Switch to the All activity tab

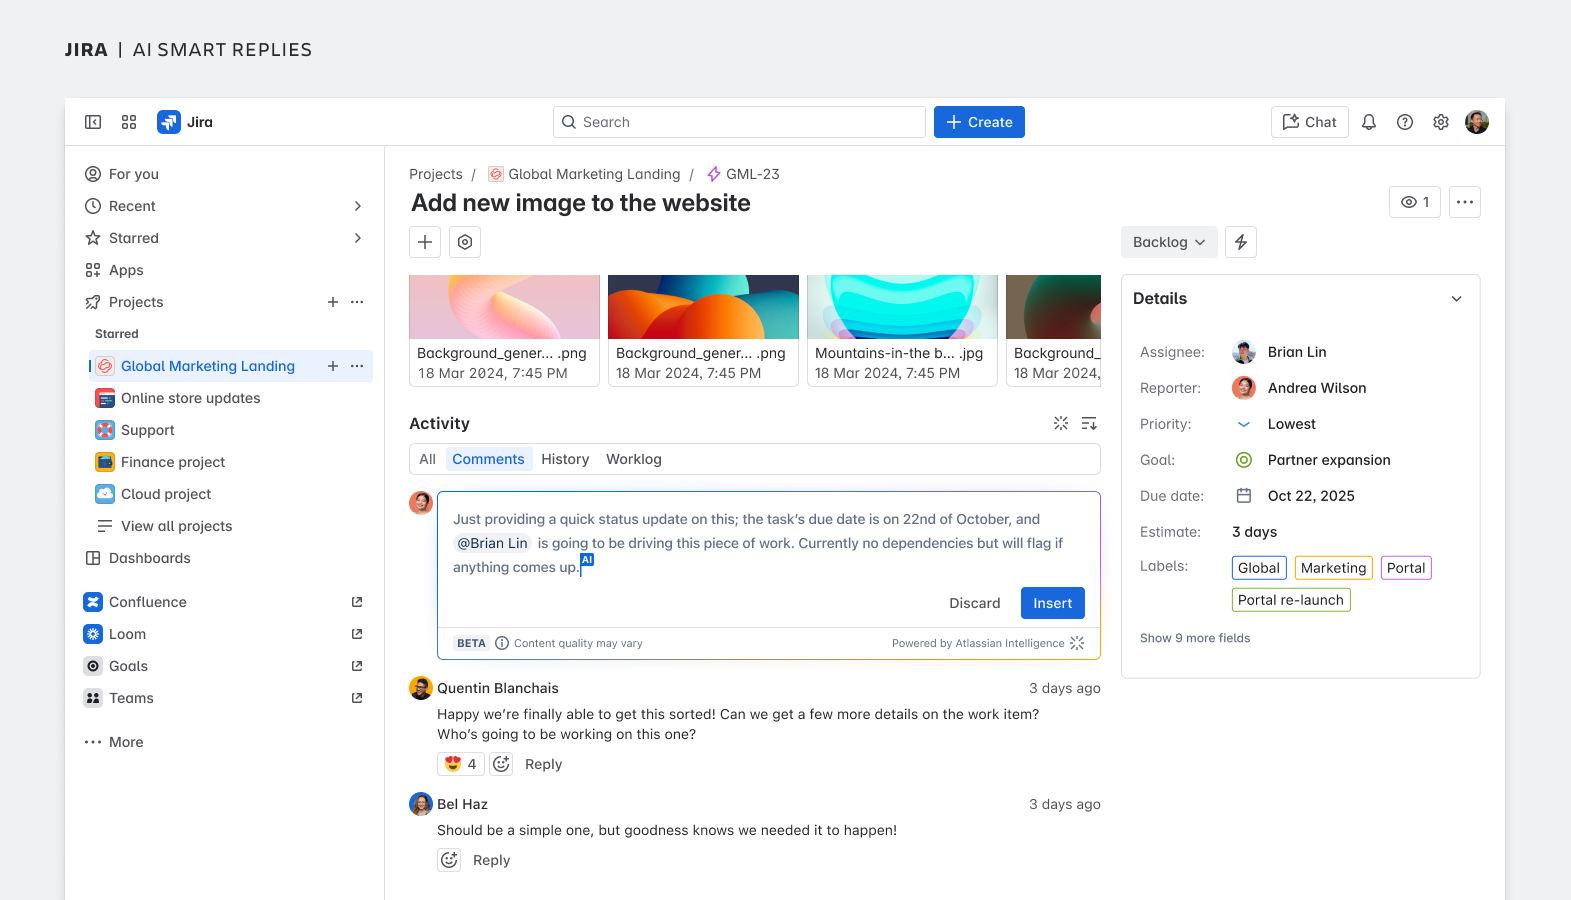point(427,459)
